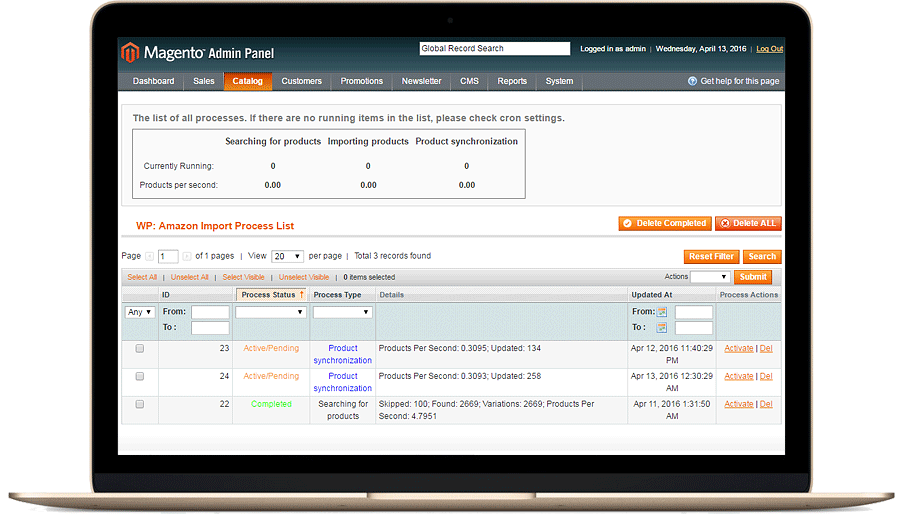
Task: Click the Submit button
Action: (x=753, y=277)
